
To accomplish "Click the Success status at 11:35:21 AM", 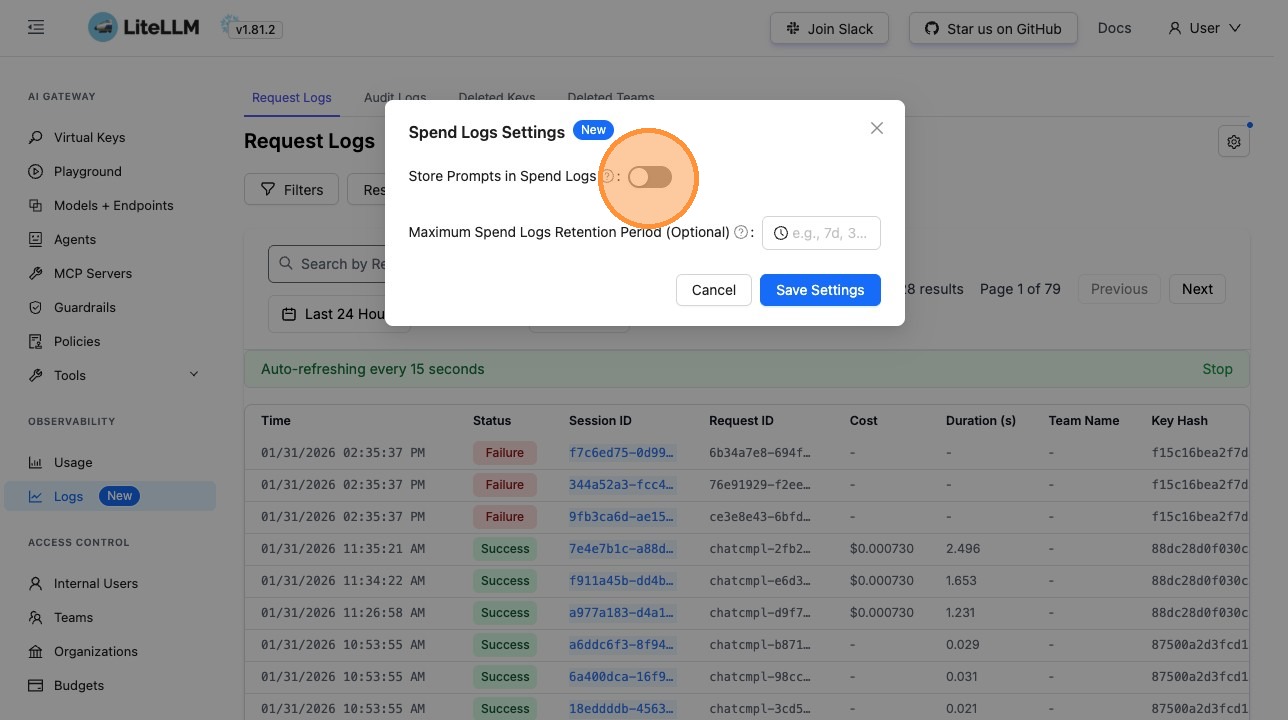I will 505,549.
